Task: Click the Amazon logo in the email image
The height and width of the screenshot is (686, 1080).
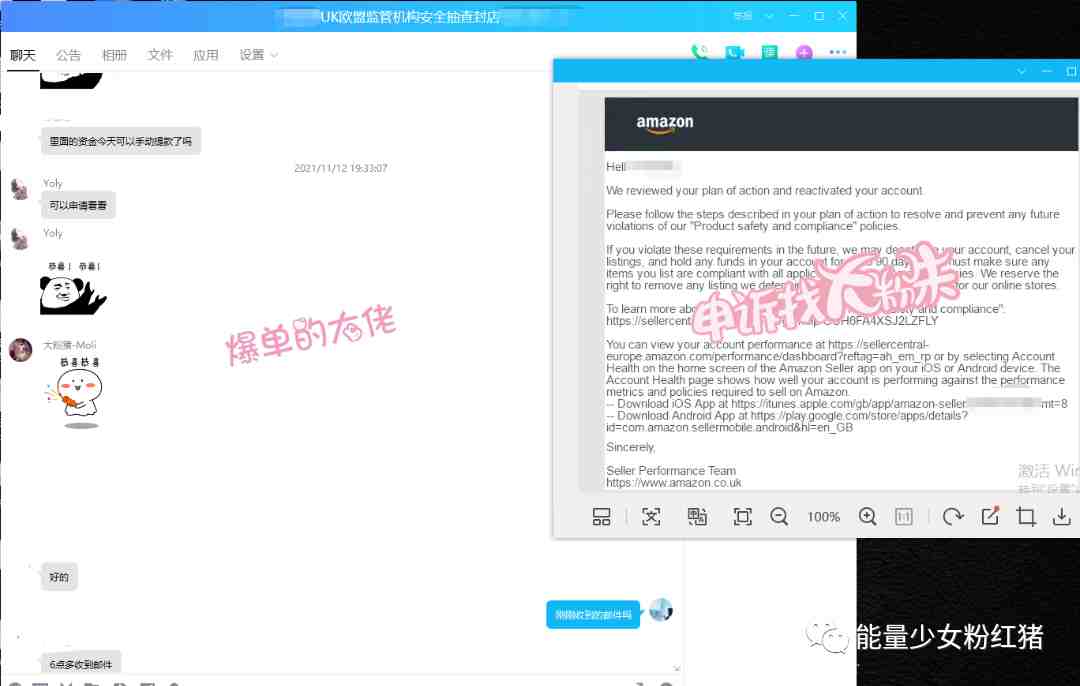Action: coord(665,123)
